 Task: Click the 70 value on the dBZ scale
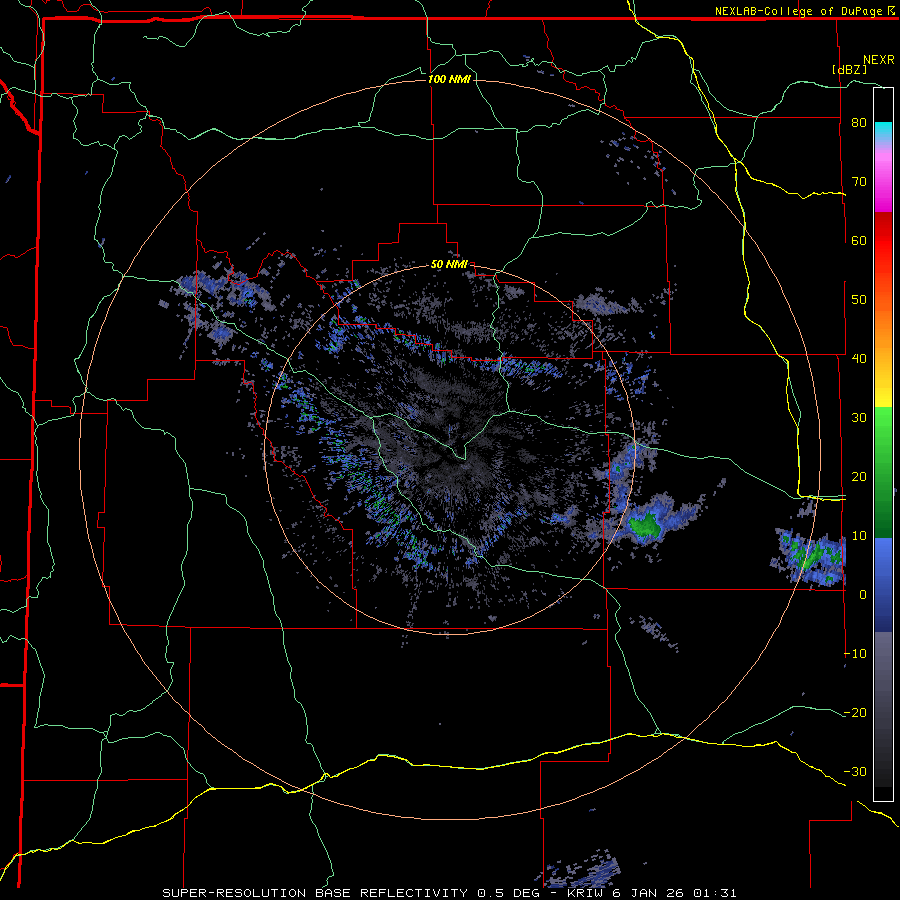(859, 182)
